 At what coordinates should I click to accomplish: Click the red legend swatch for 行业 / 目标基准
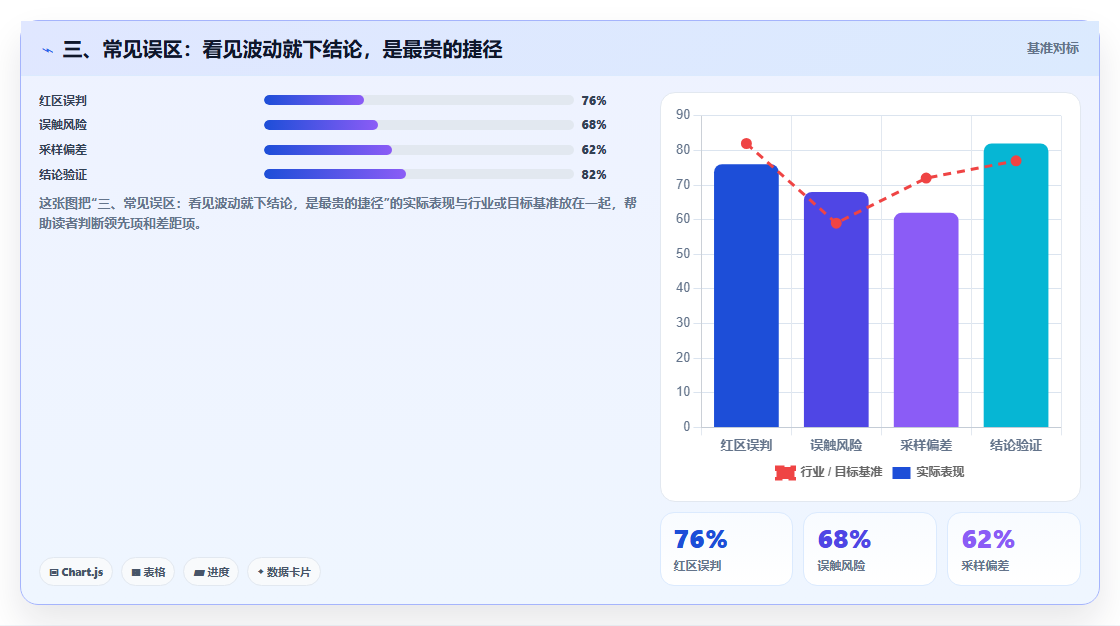785,472
